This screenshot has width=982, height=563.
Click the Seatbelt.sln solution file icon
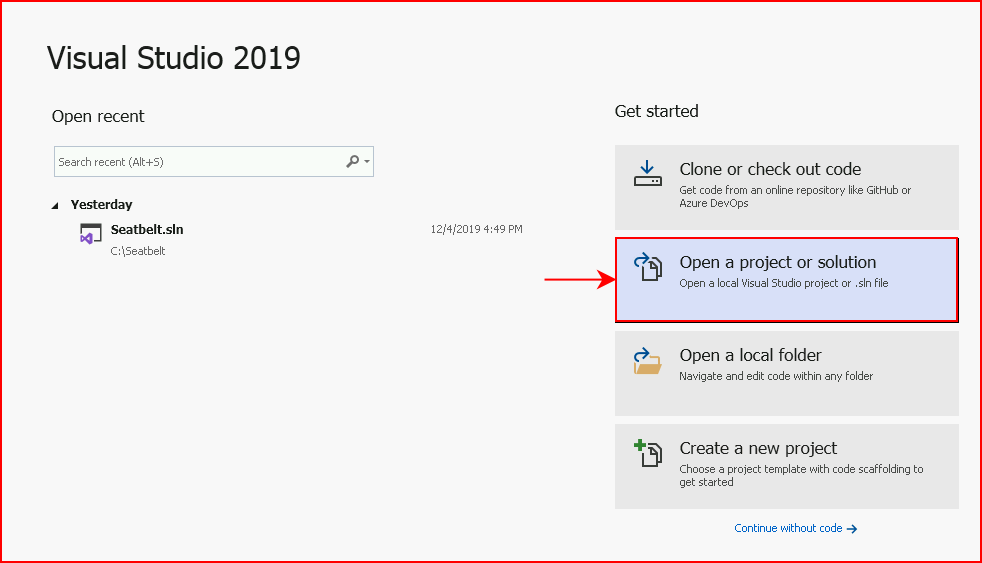(90, 234)
